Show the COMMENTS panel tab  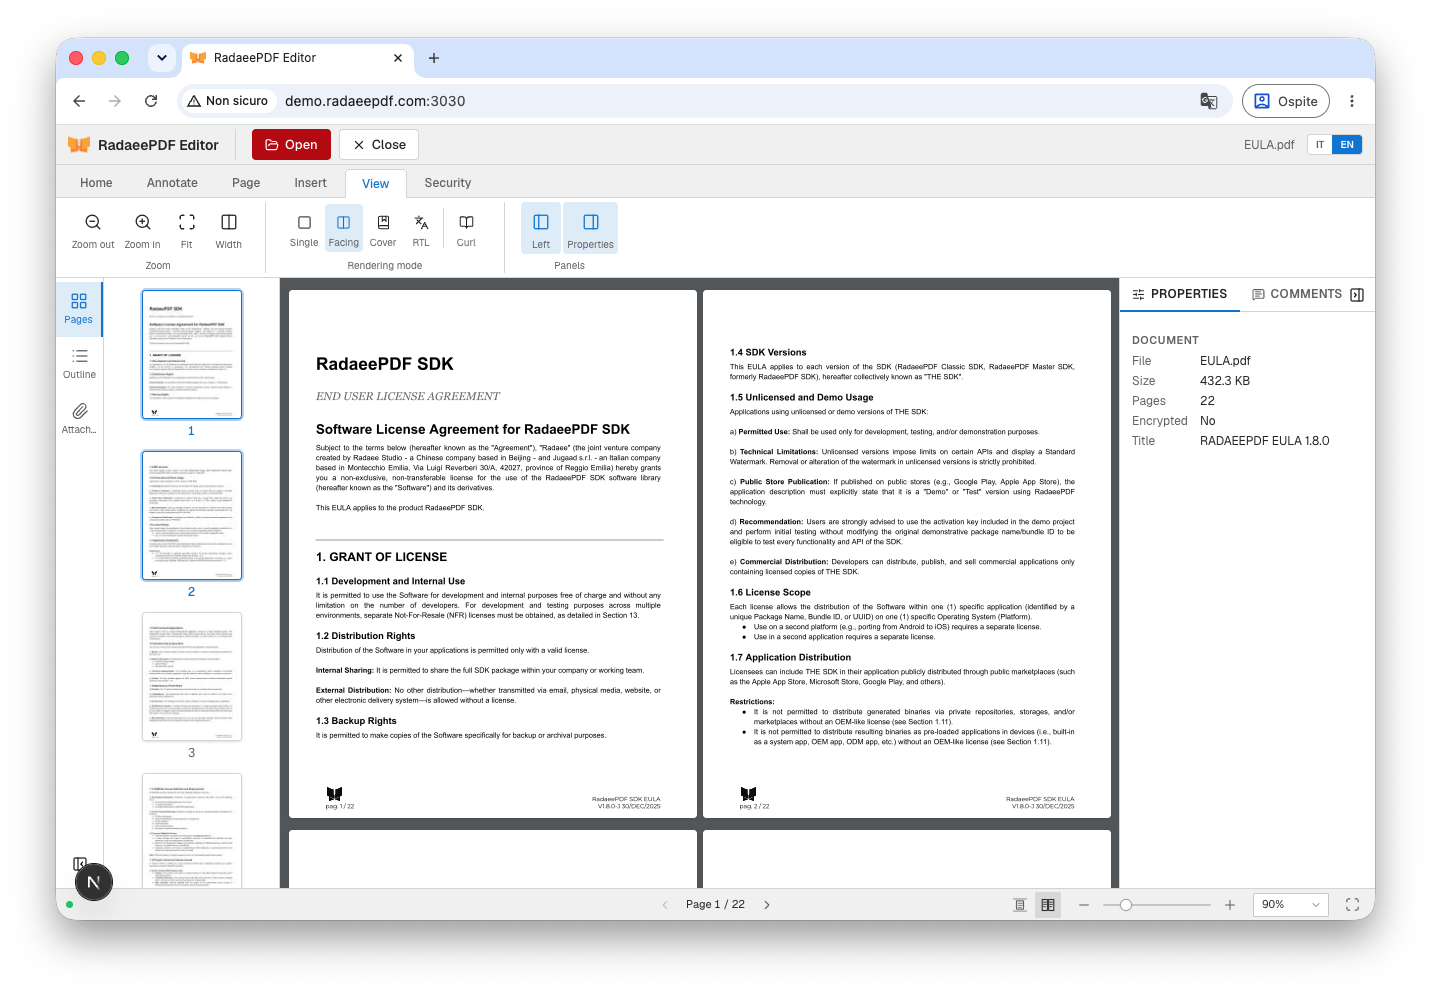coord(1297,294)
